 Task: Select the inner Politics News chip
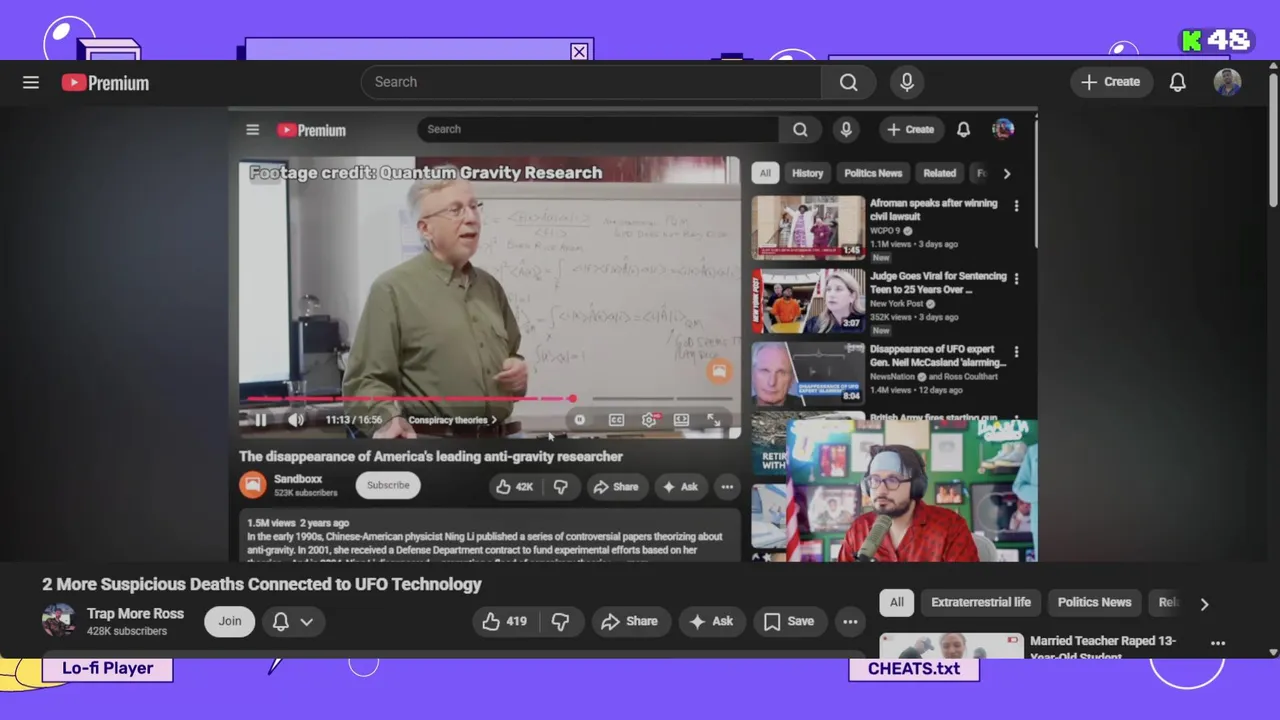[873, 173]
